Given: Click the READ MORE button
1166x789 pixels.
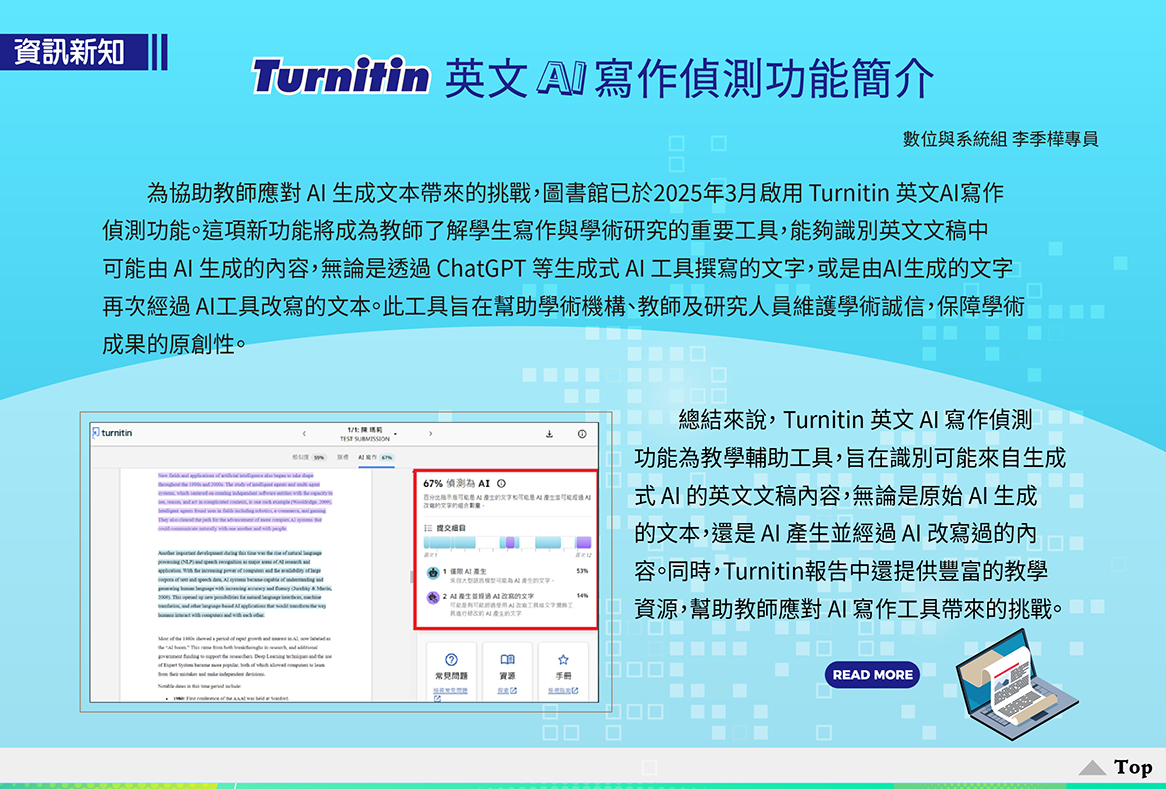Looking at the screenshot, I should (x=872, y=675).
